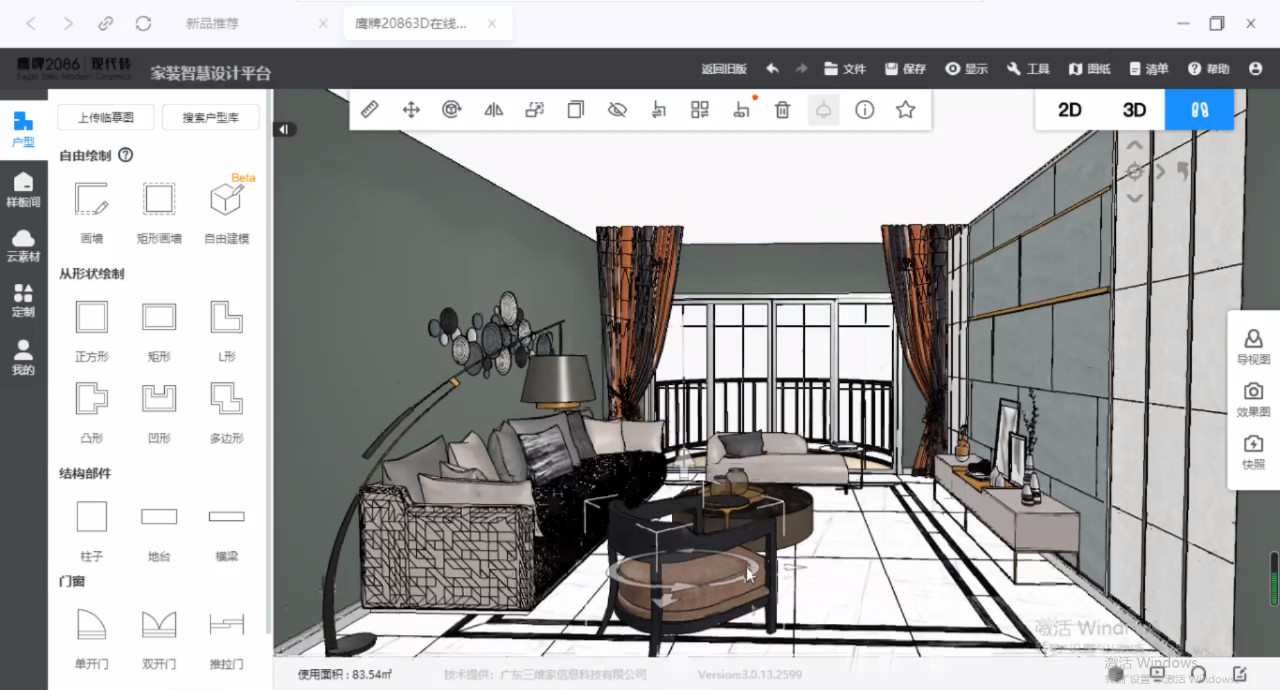Click the 搜索户型库 button
This screenshot has height=690, width=1280.
(x=210, y=118)
